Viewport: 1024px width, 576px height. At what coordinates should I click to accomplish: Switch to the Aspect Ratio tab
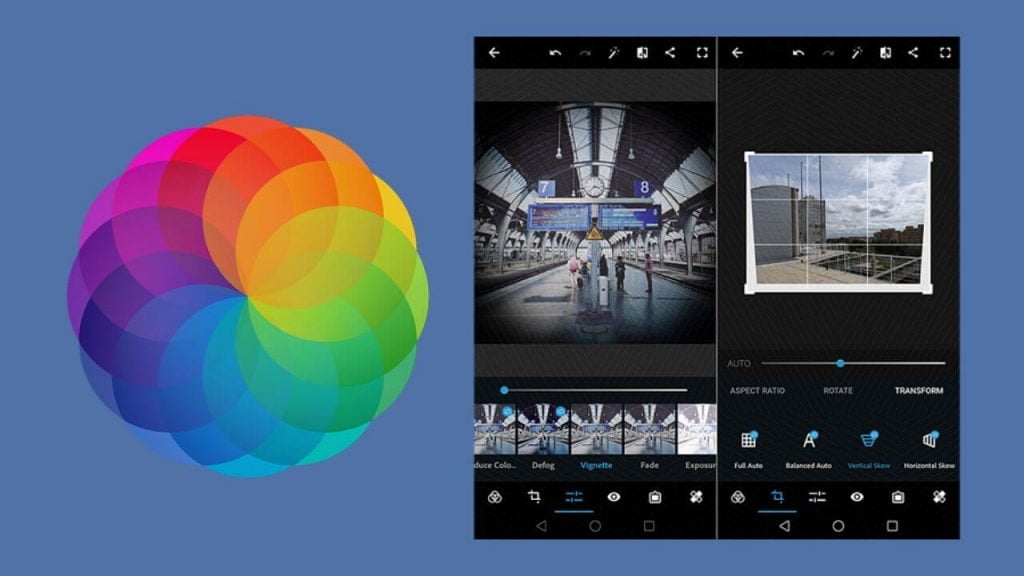coord(757,391)
